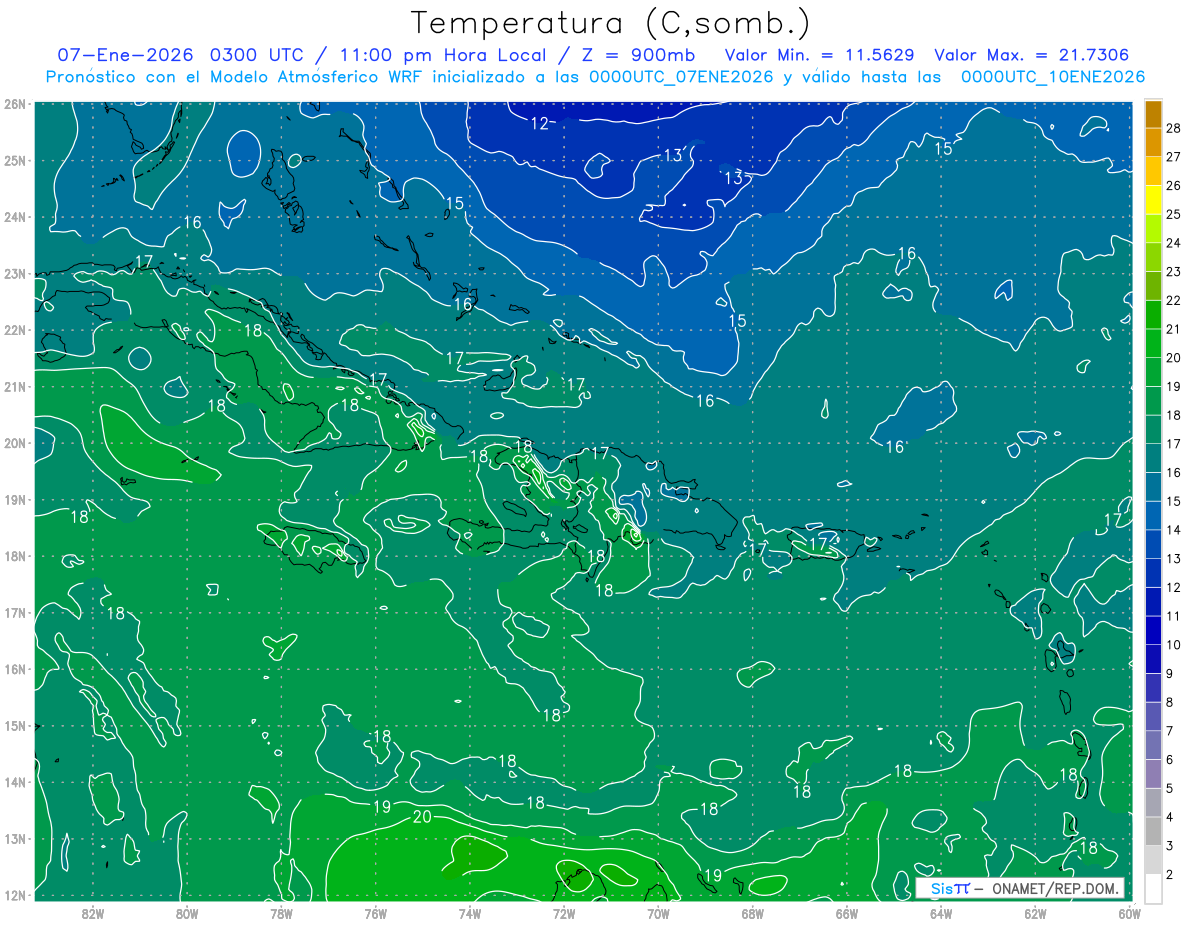Click the title 'Temperatura (C,somb.)'
The height and width of the screenshot is (927, 1200).
pyautogui.click(x=611, y=22)
